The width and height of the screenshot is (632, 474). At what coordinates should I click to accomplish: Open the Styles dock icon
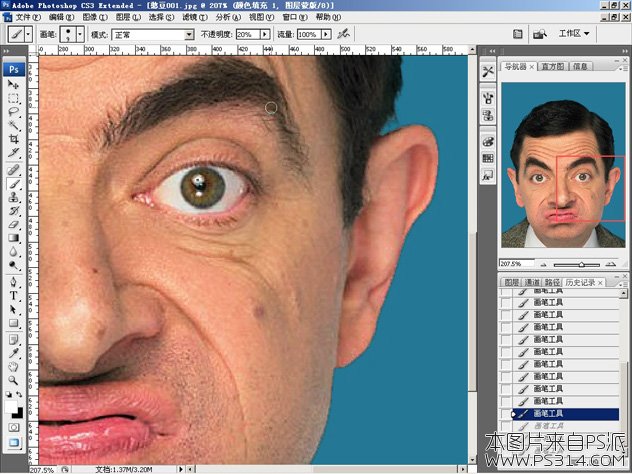tap(488, 175)
